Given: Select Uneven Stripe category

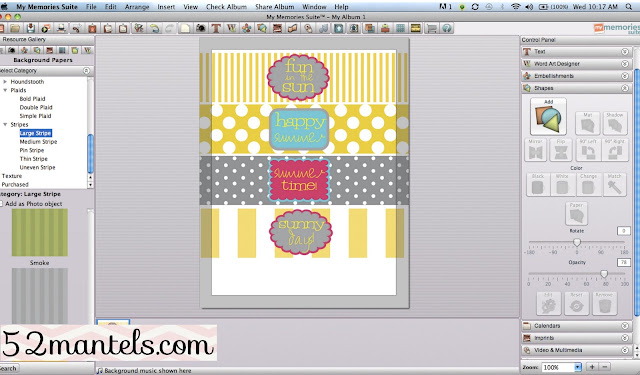Looking at the screenshot, I should click(37, 167).
